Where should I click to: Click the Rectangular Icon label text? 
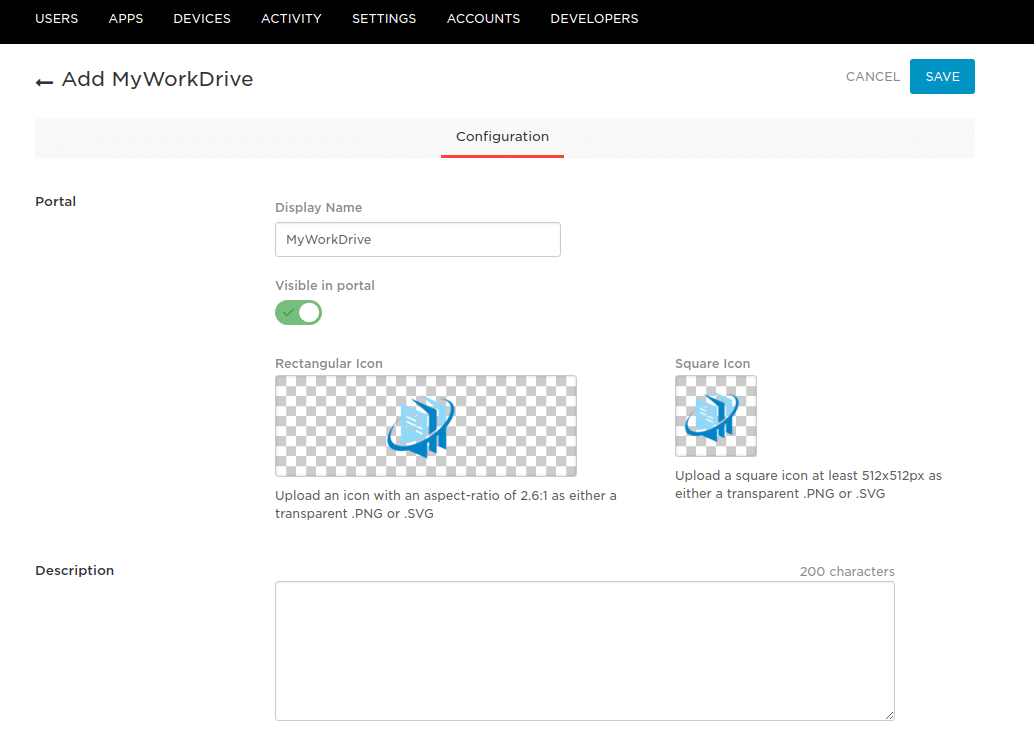[x=329, y=364]
